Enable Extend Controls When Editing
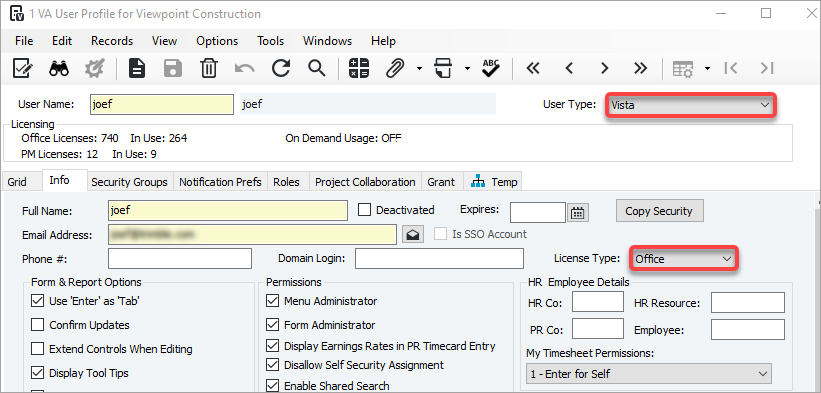This screenshot has width=821, height=393. point(38,349)
